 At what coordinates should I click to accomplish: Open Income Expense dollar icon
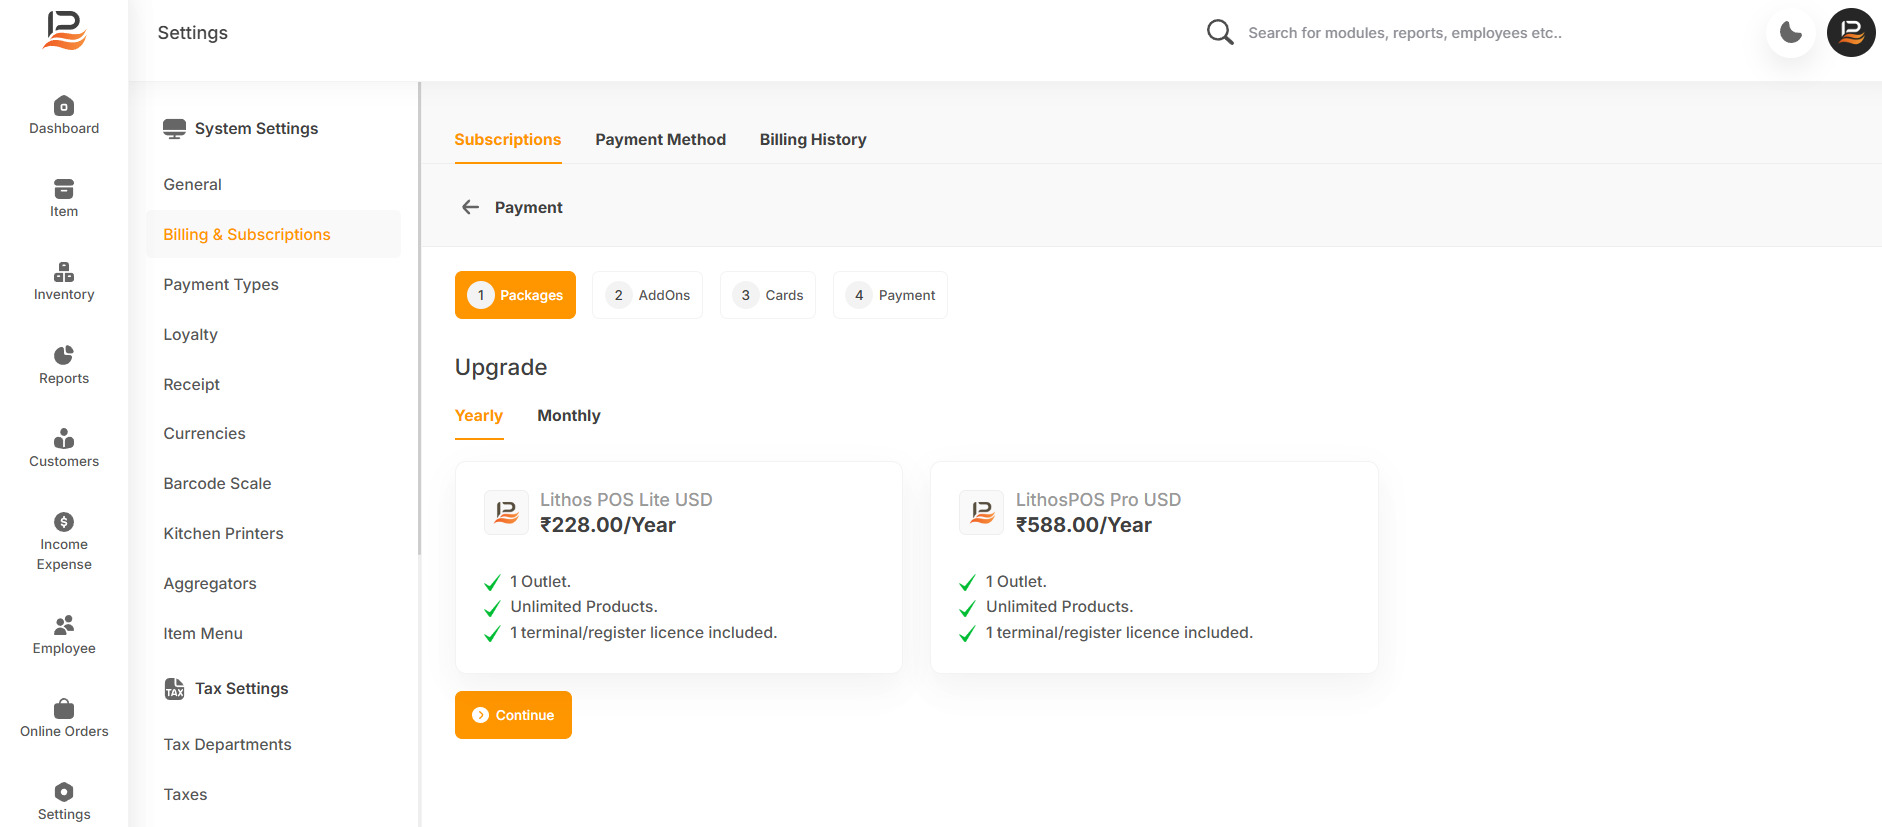64,521
